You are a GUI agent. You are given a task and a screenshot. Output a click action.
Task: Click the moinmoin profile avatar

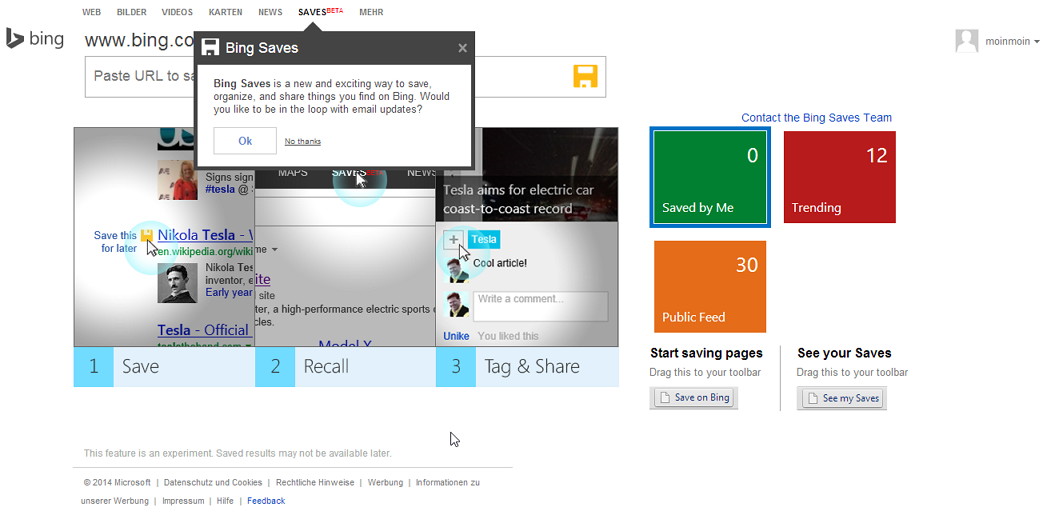[x=967, y=41]
